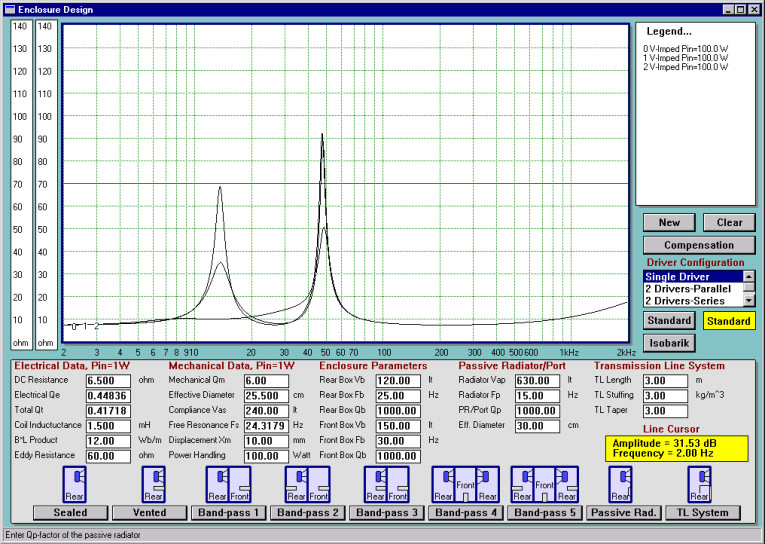This screenshot has width=765, height=544.
Task: Choose the Band-pass 3 enclosure icon
Action: pos(386,484)
